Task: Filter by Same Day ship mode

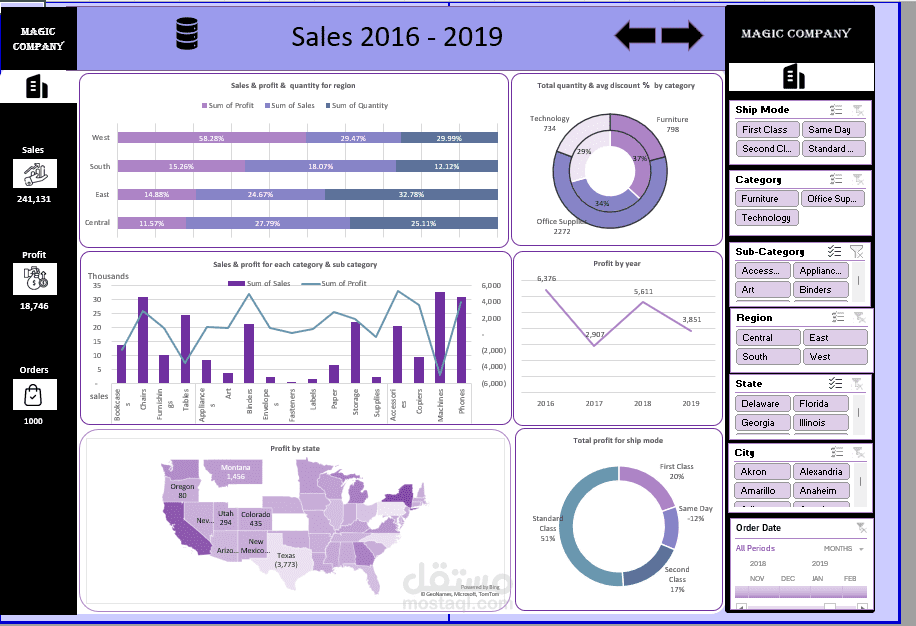Action: (833, 130)
